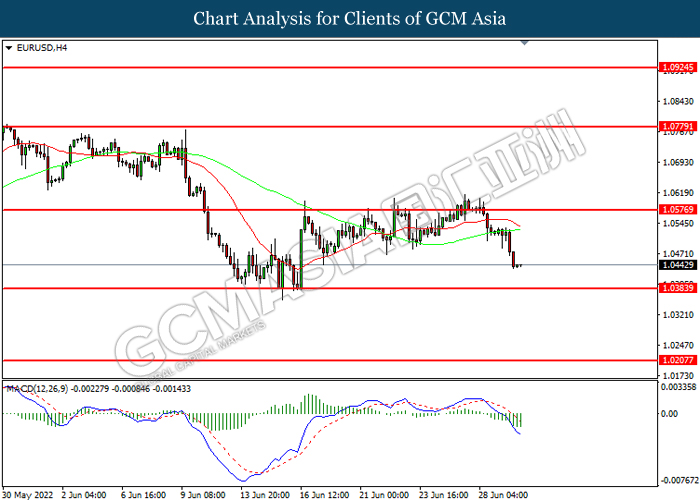This screenshot has height=500, width=700.
Task: Click the dropdown triangle beside EURUSD,H4
Action: click(x=9, y=48)
